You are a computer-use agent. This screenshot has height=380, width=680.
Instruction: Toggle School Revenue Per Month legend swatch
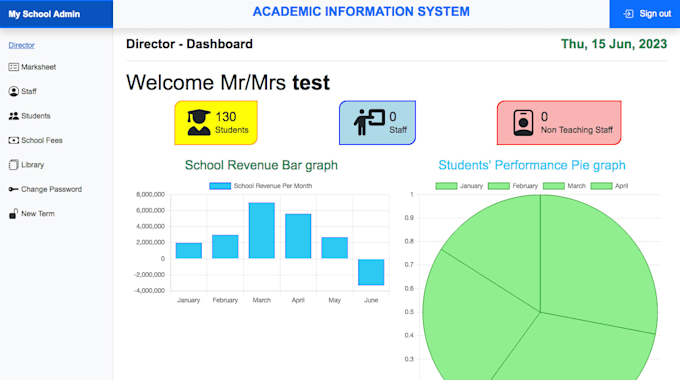click(220, 186)
